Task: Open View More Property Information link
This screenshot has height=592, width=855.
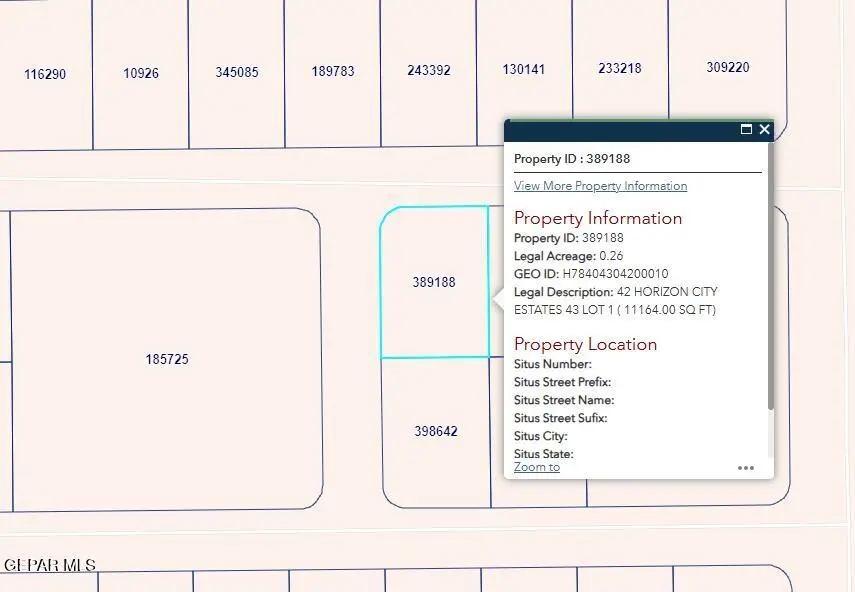Action: pos(600,186)
